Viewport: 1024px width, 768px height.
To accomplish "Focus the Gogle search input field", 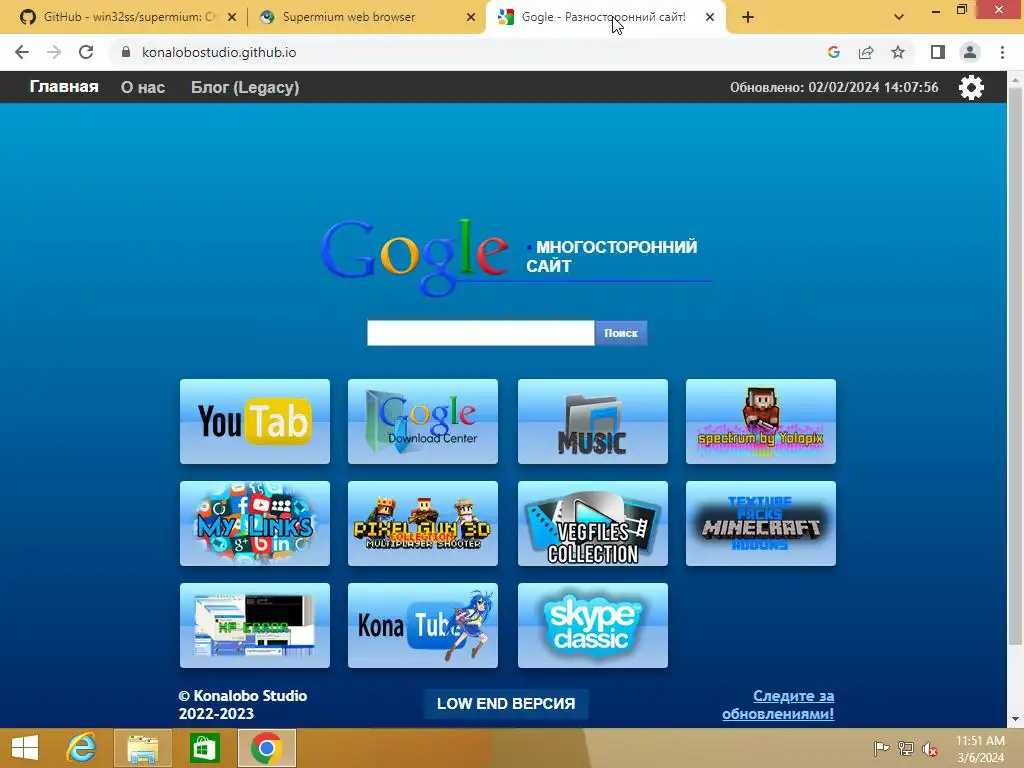I will pyautogui.click(x=481, y=333).
